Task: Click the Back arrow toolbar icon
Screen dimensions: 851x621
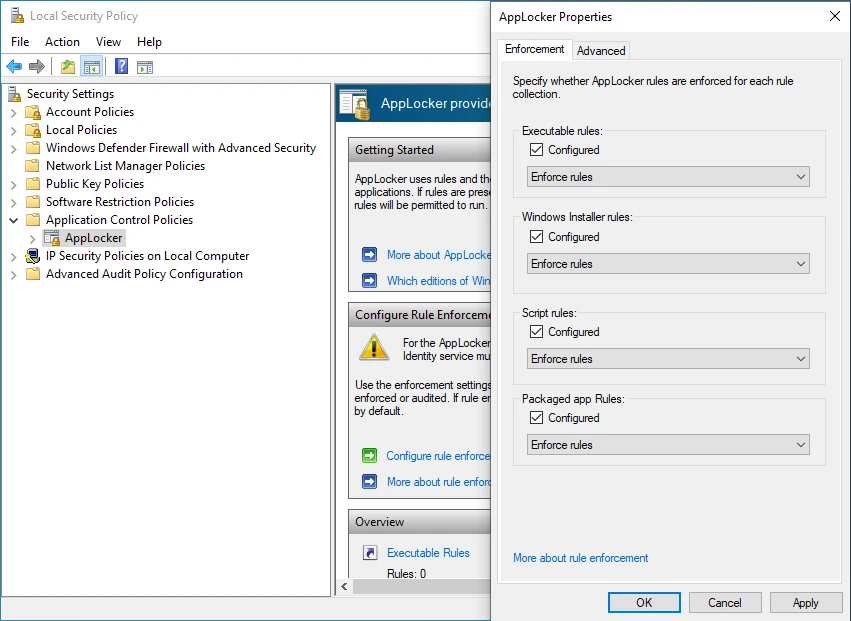Action: point(14,67)
